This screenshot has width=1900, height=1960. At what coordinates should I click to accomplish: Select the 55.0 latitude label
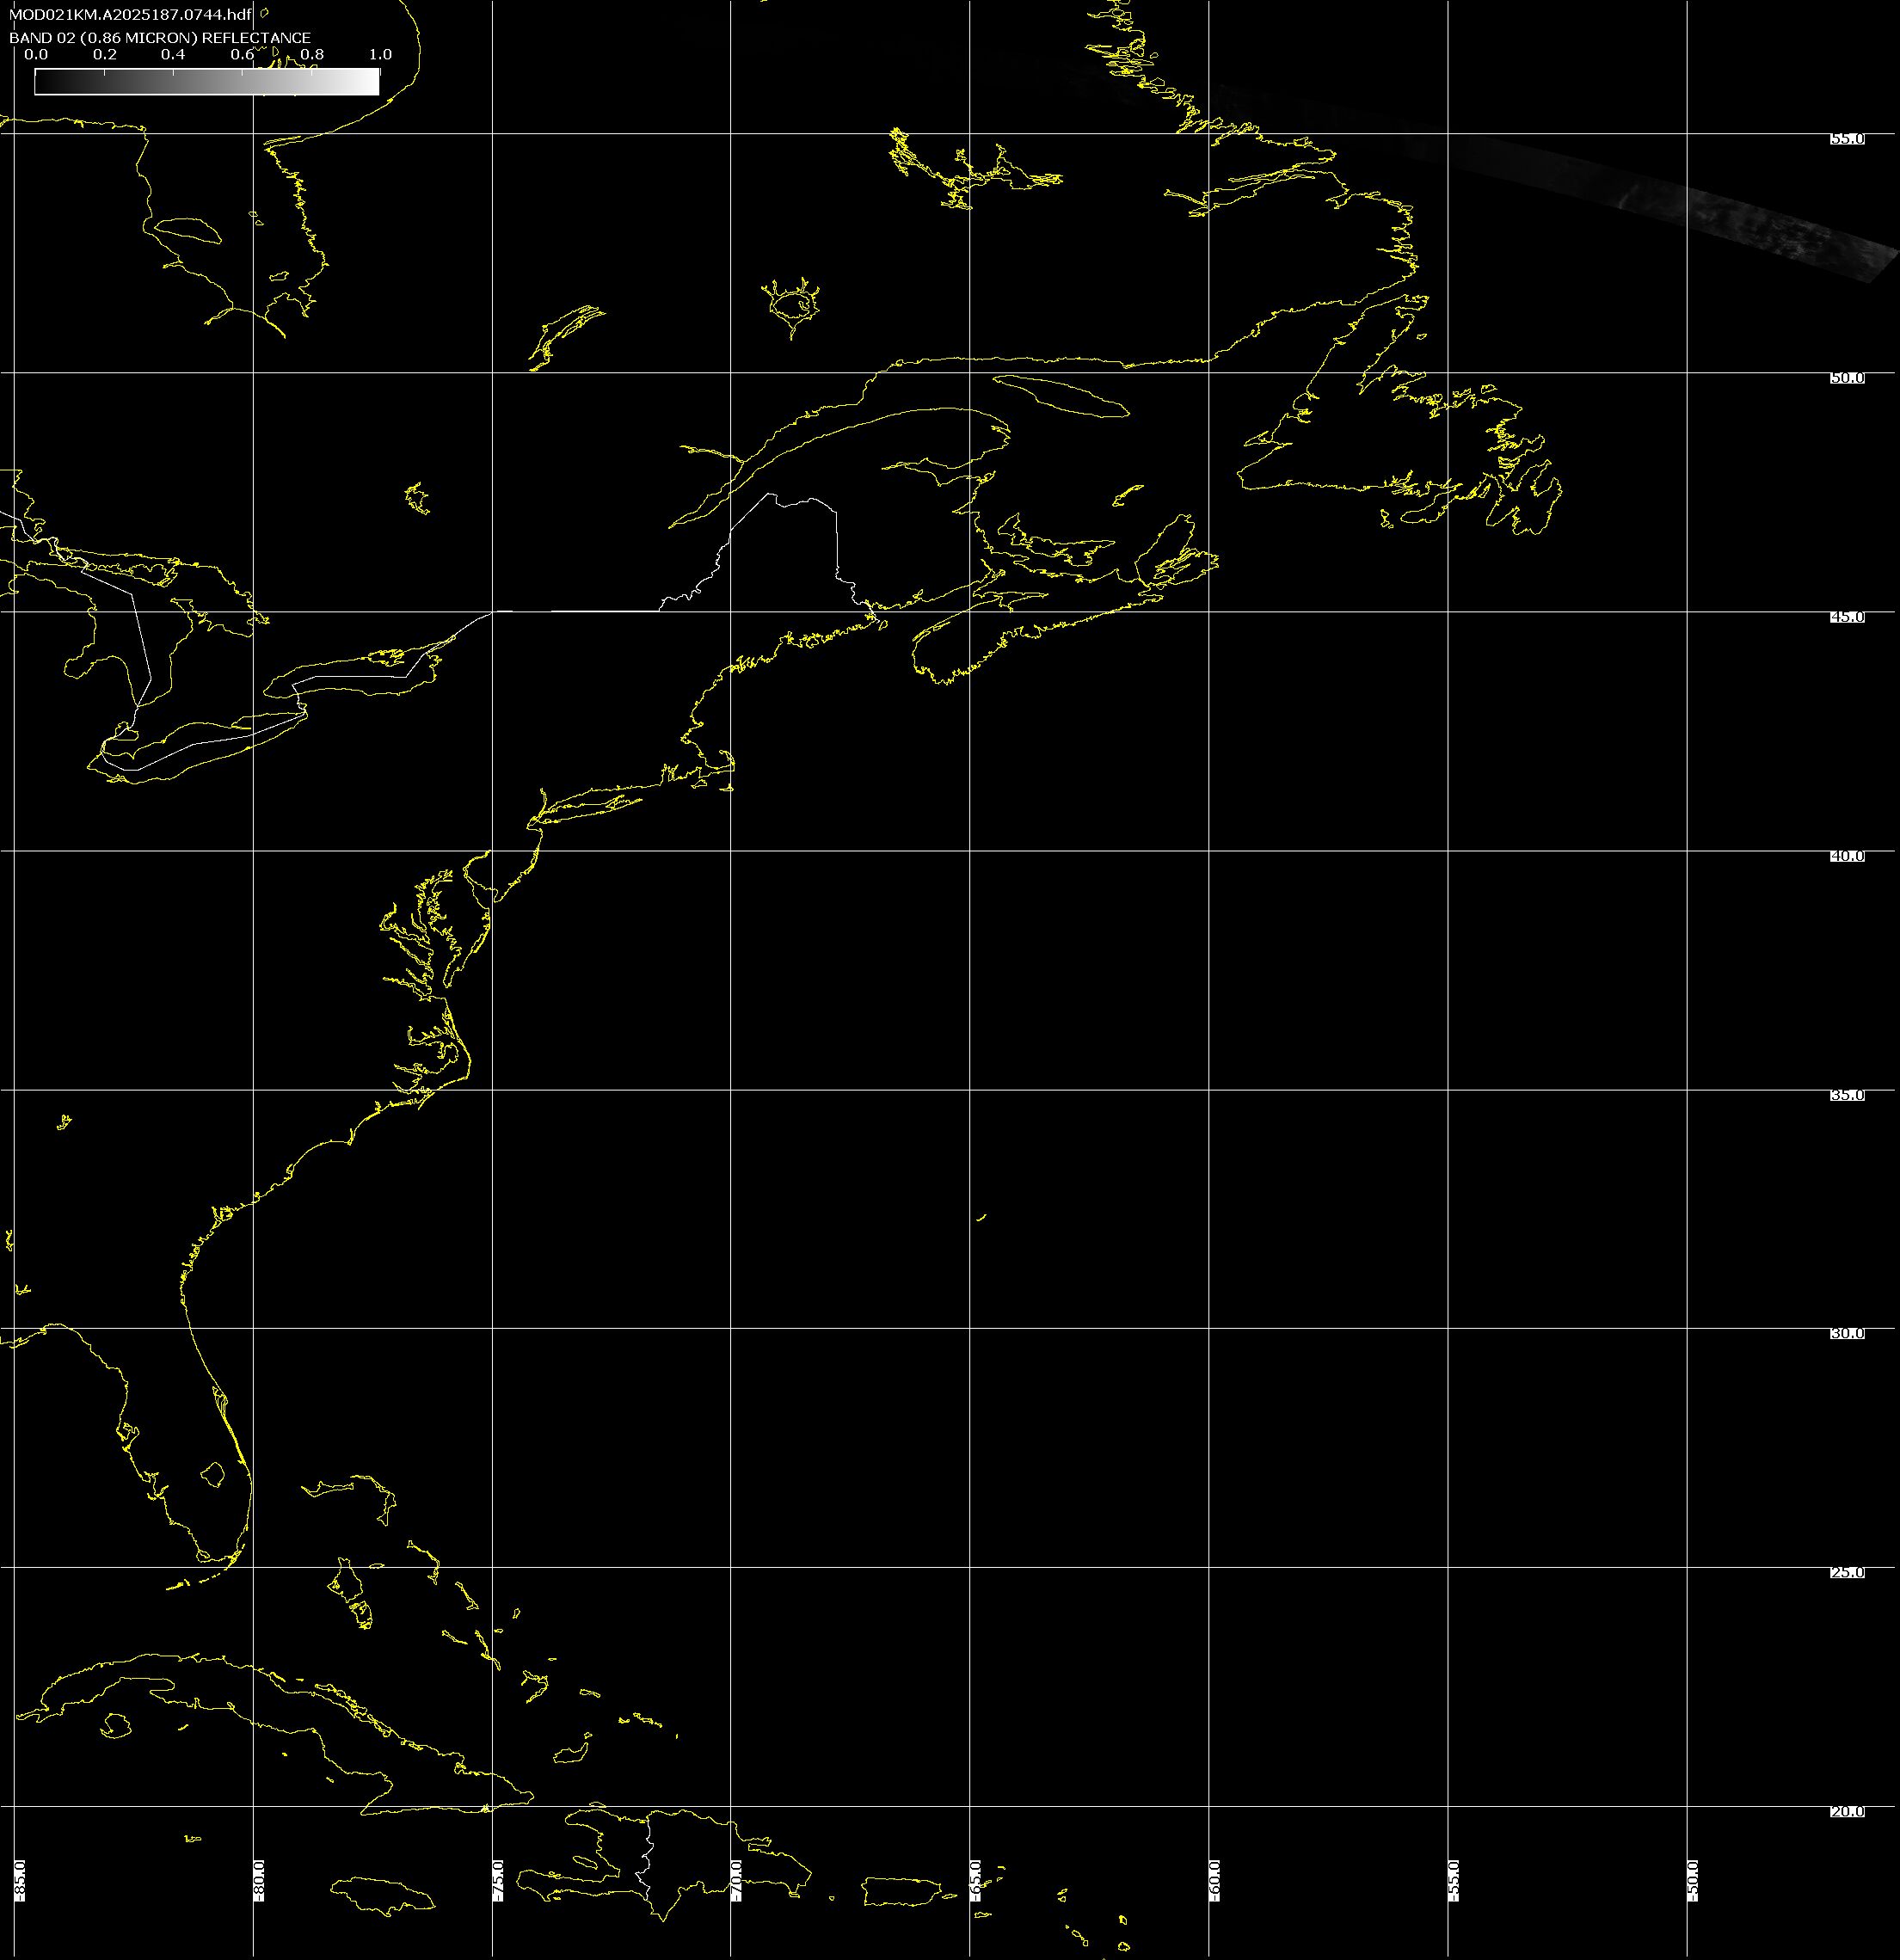pyautogui.click(x=1847, y=139)
